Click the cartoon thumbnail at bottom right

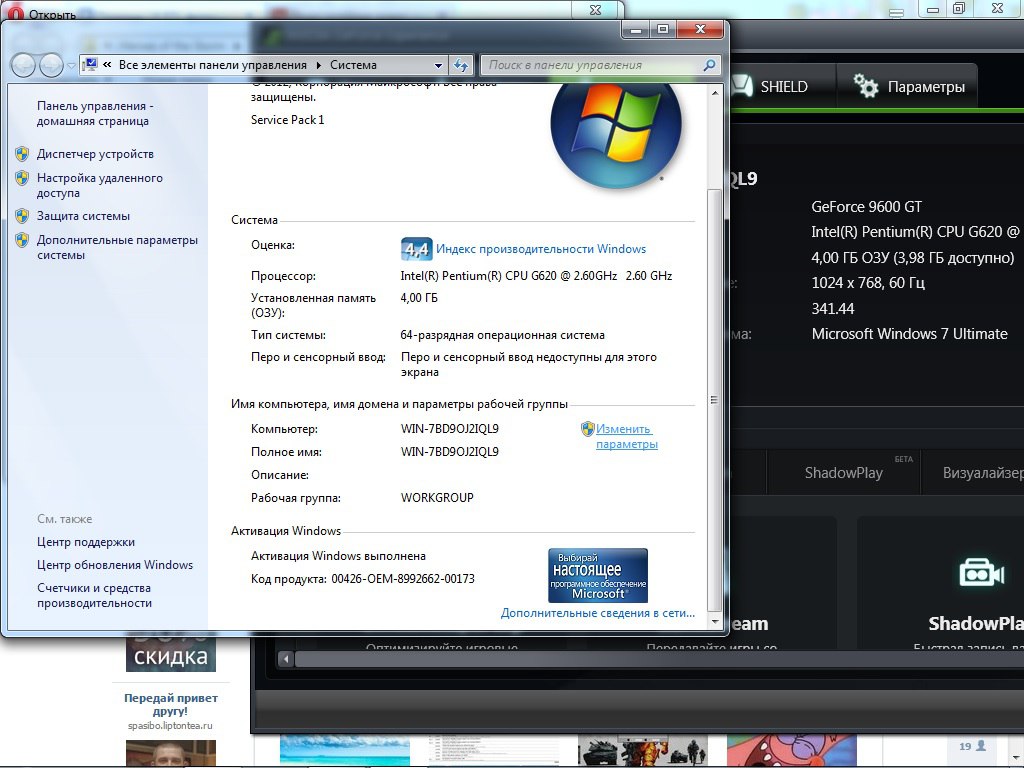click(792, 750)
